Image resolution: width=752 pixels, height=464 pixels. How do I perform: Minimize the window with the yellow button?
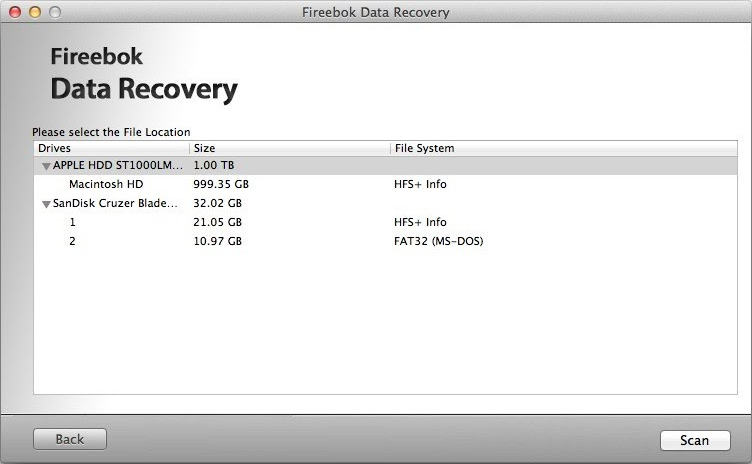(35, 12)
